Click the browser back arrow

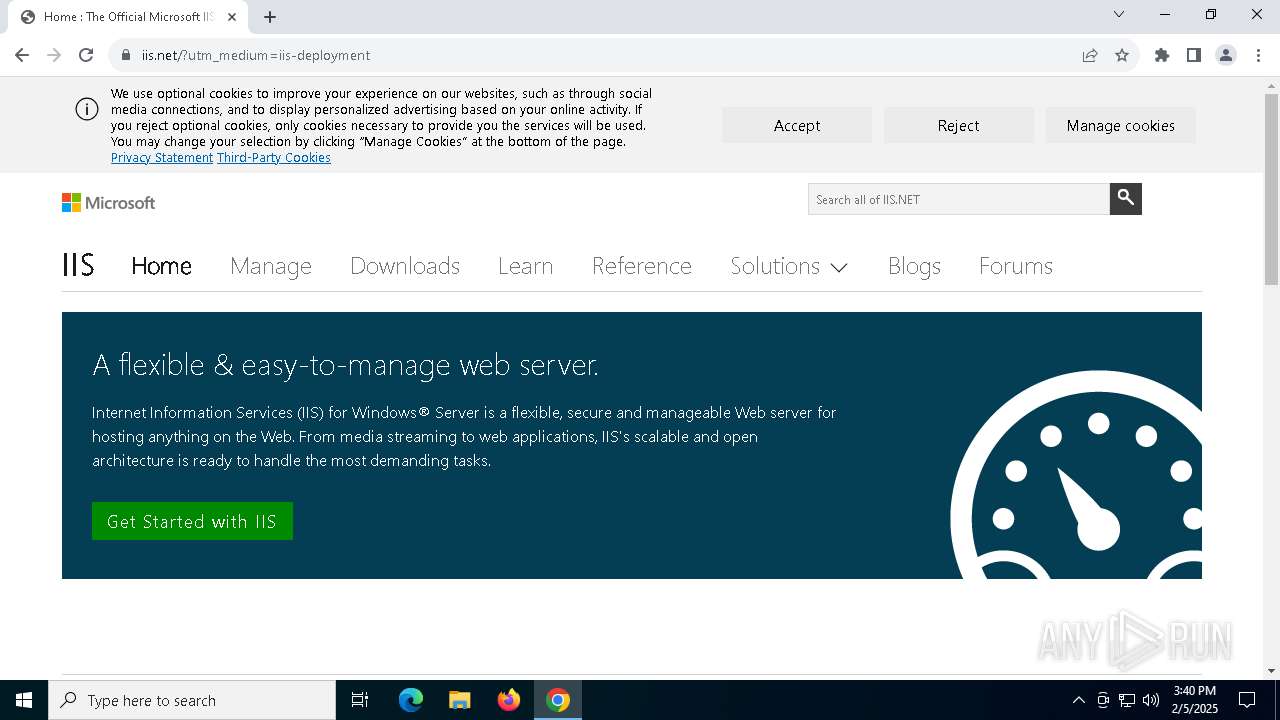22,55
